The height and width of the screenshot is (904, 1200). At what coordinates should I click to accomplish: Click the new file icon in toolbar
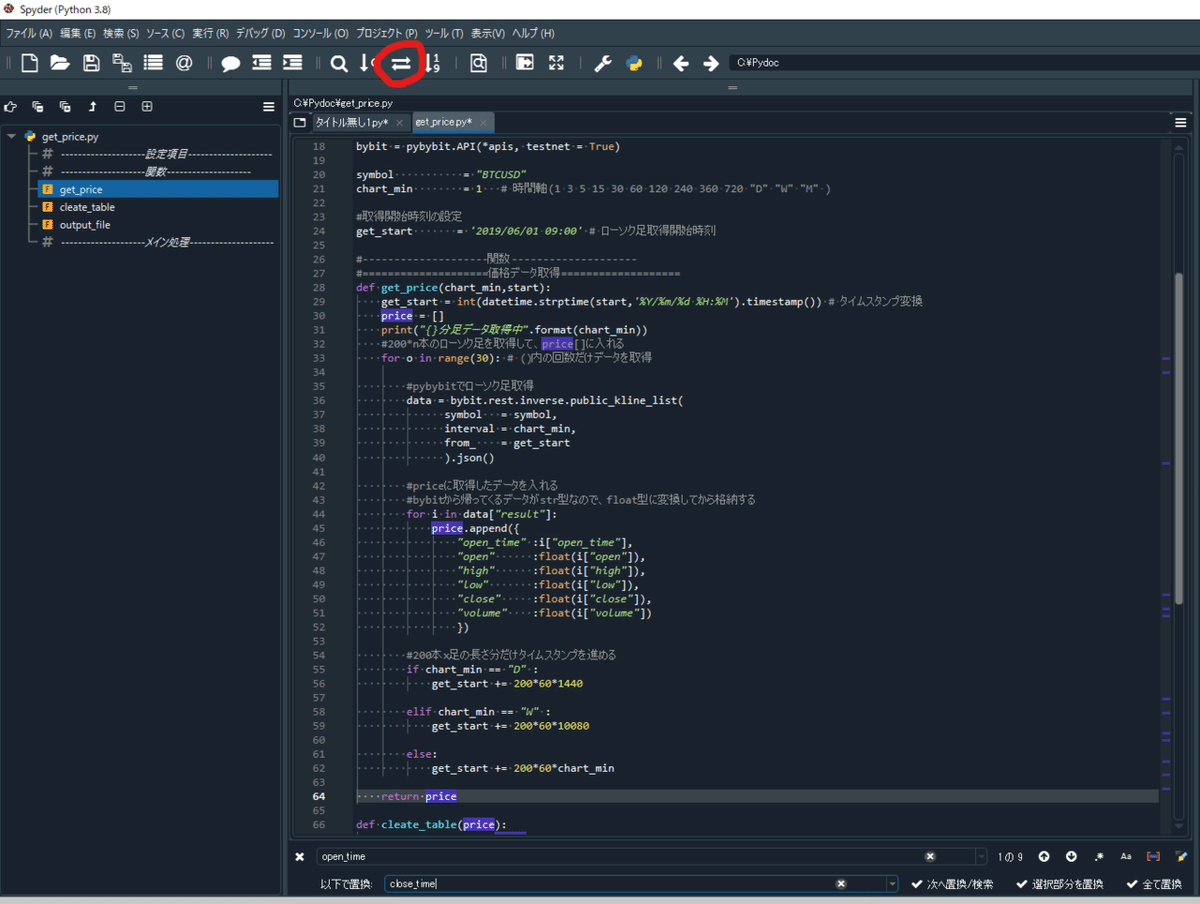click(30, 64)
